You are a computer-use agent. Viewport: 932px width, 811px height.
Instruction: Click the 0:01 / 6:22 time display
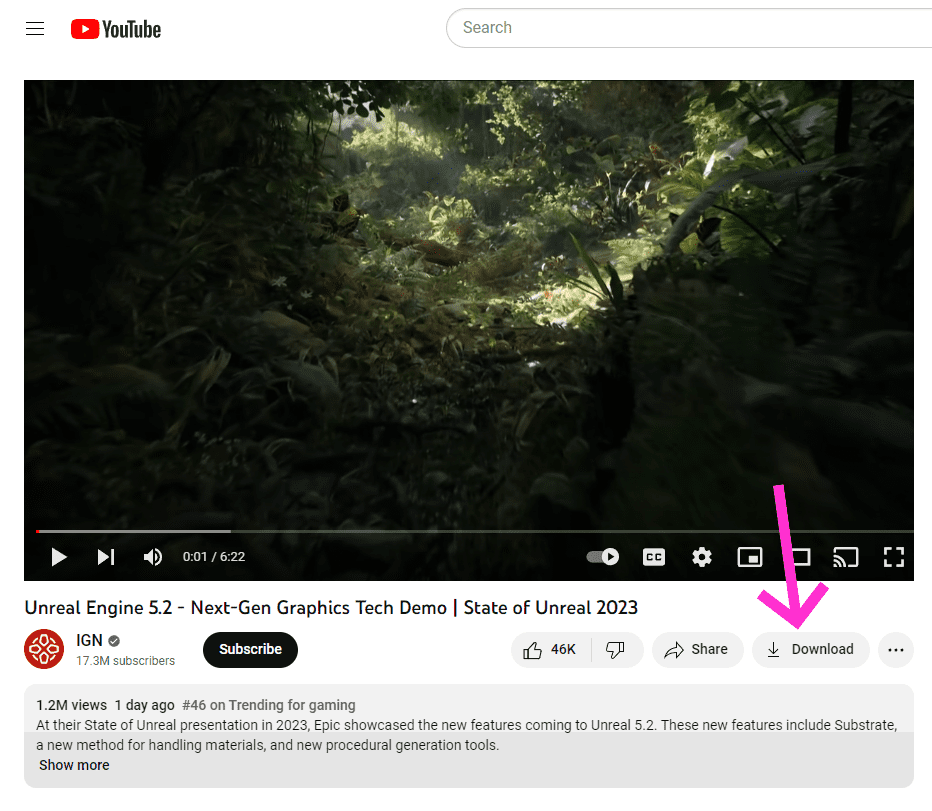pyautogui.click(x=214, y=557)
